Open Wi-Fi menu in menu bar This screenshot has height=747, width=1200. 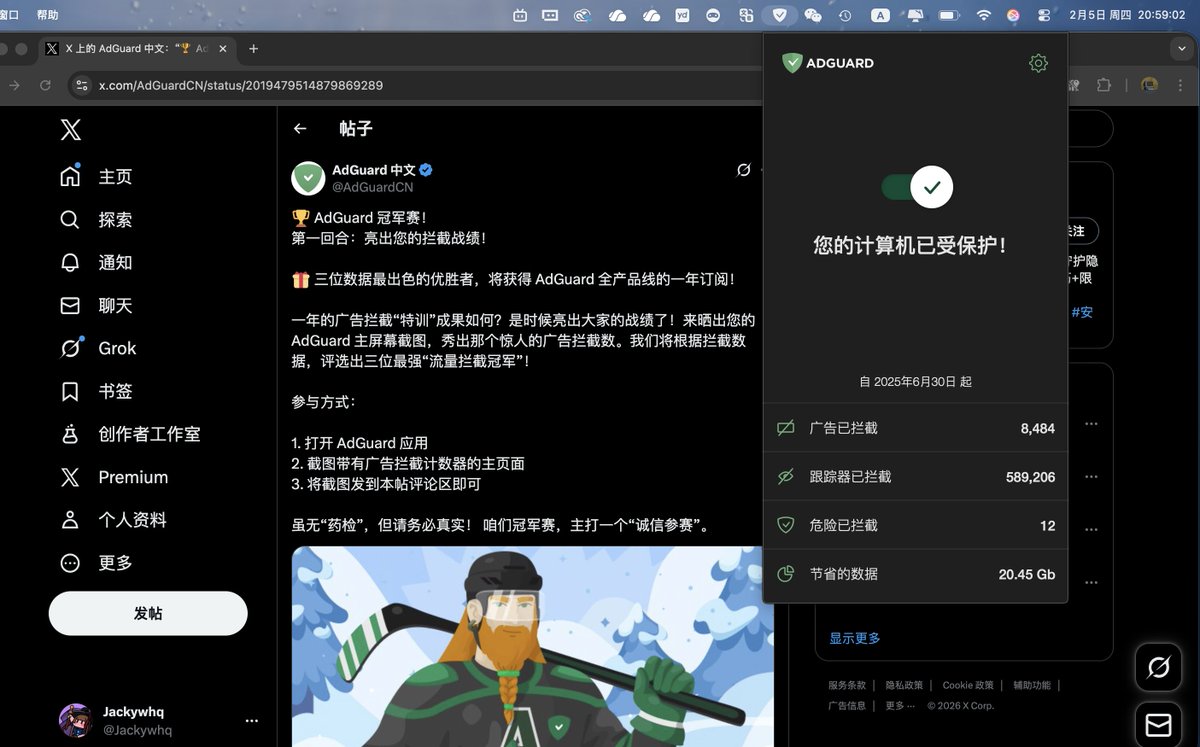984,15
